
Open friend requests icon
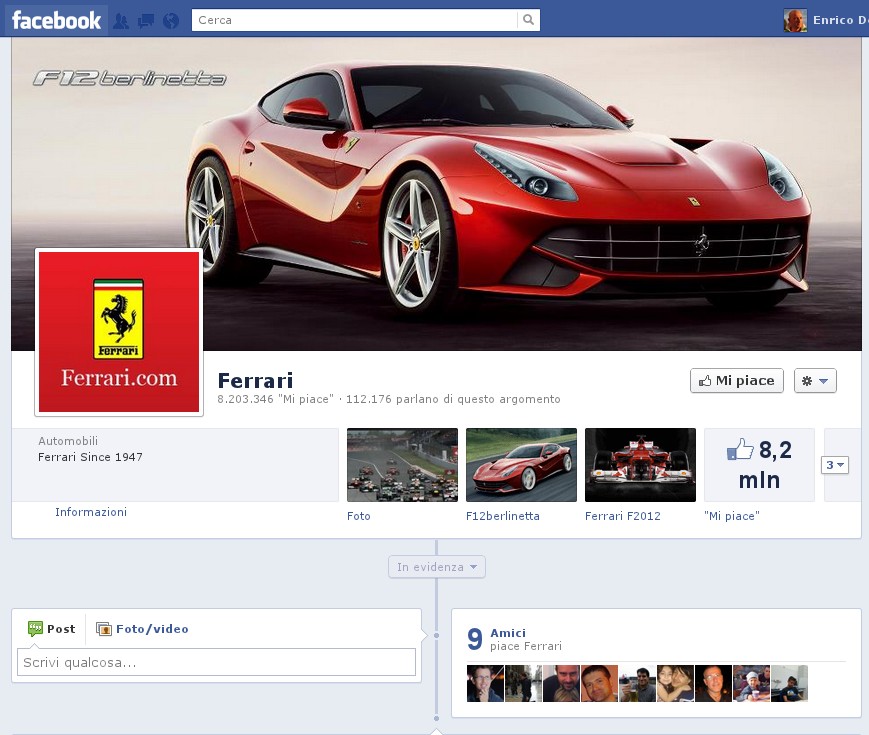(121, 21)
